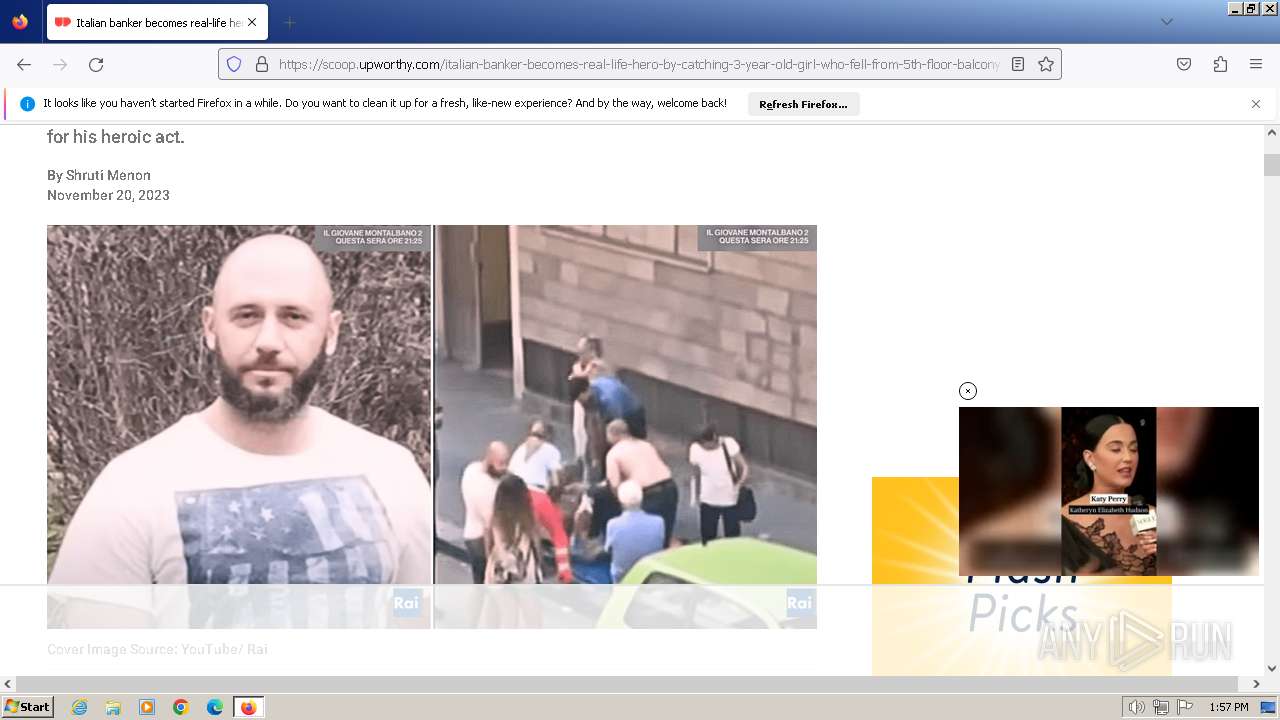The image size is (1280, 720).
Task: Click the vertical scrollbar thumb
Action: [1272, 165]
